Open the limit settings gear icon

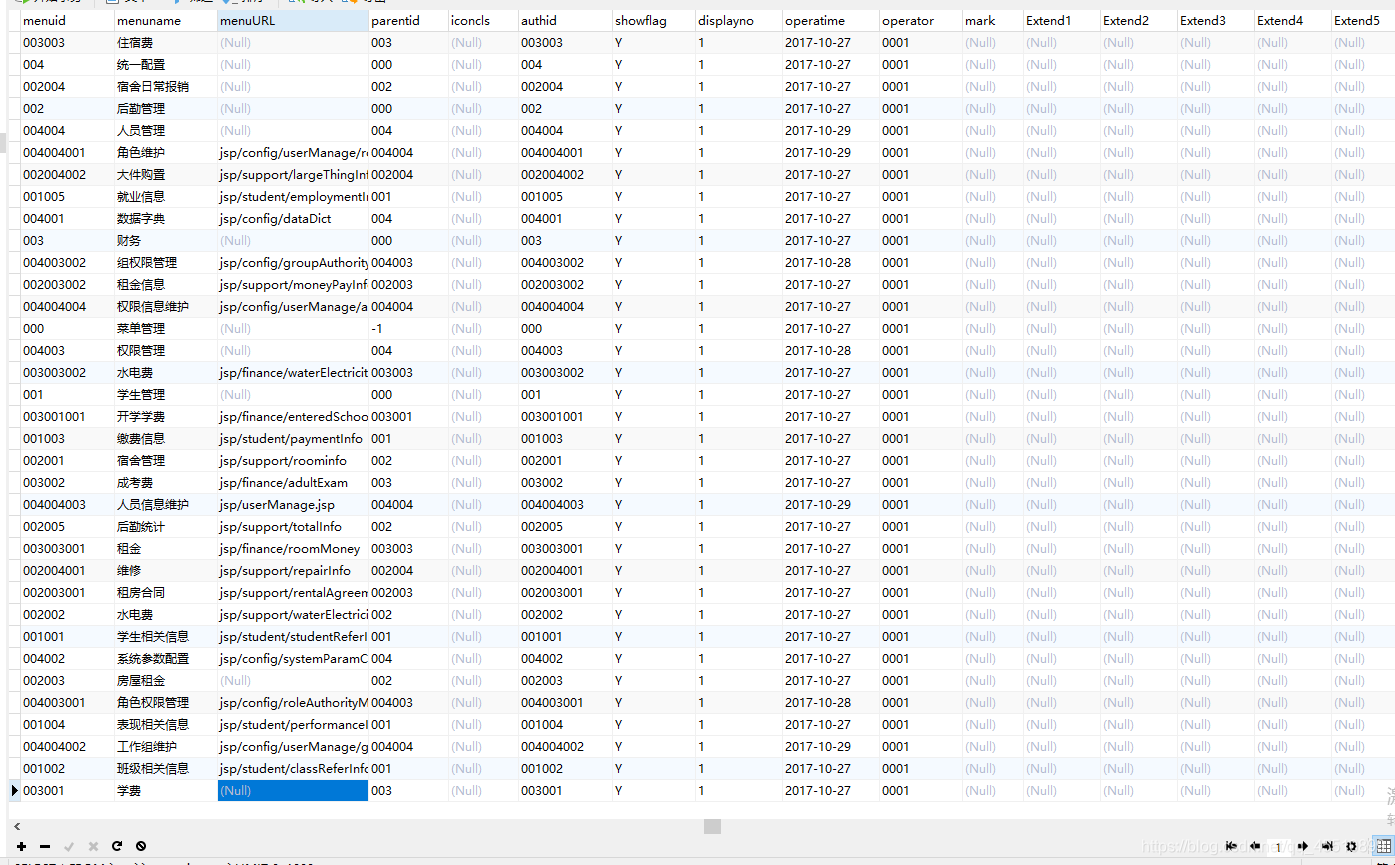[x=1351, y=846]
